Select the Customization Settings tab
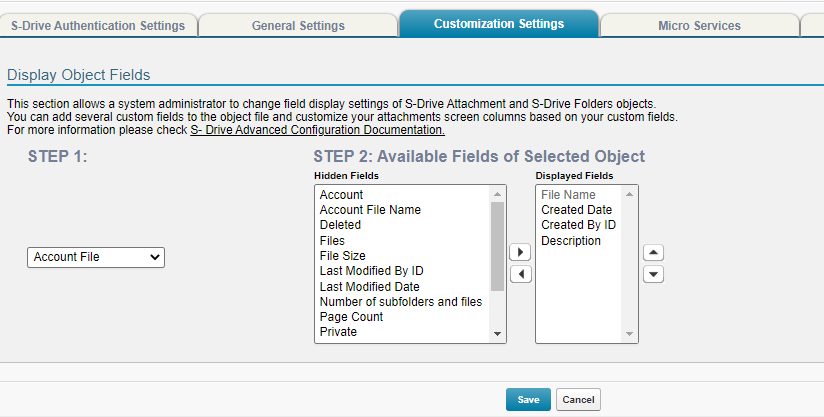 click(x=498, y=24)
